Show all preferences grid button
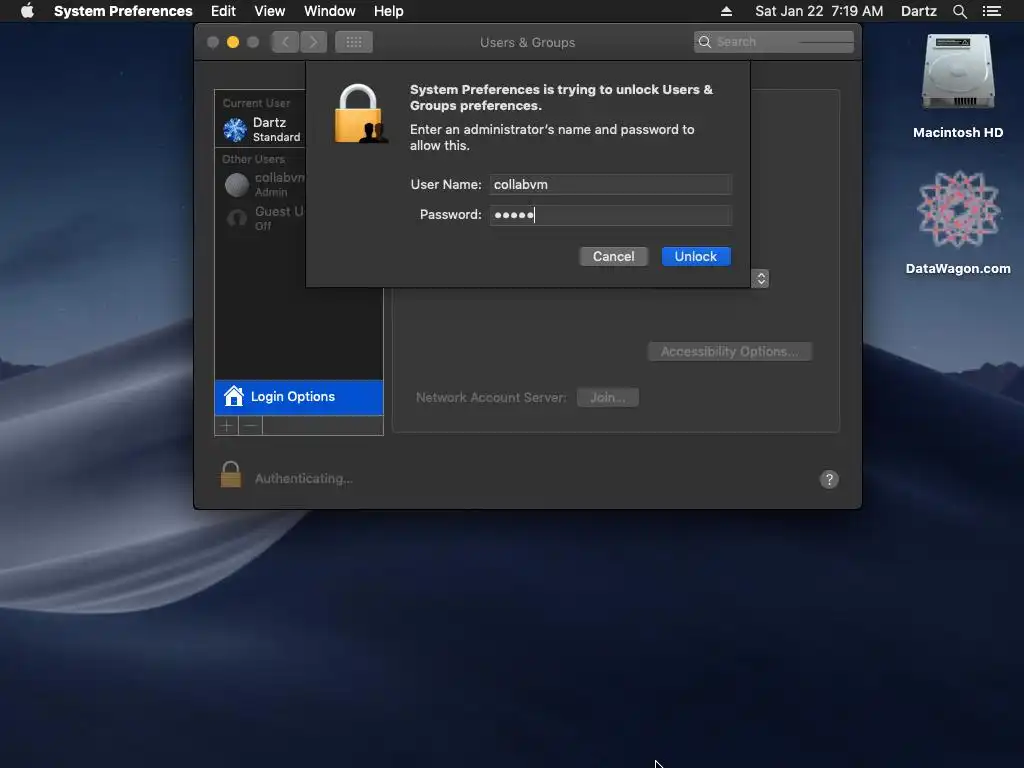 pos(354,42)
